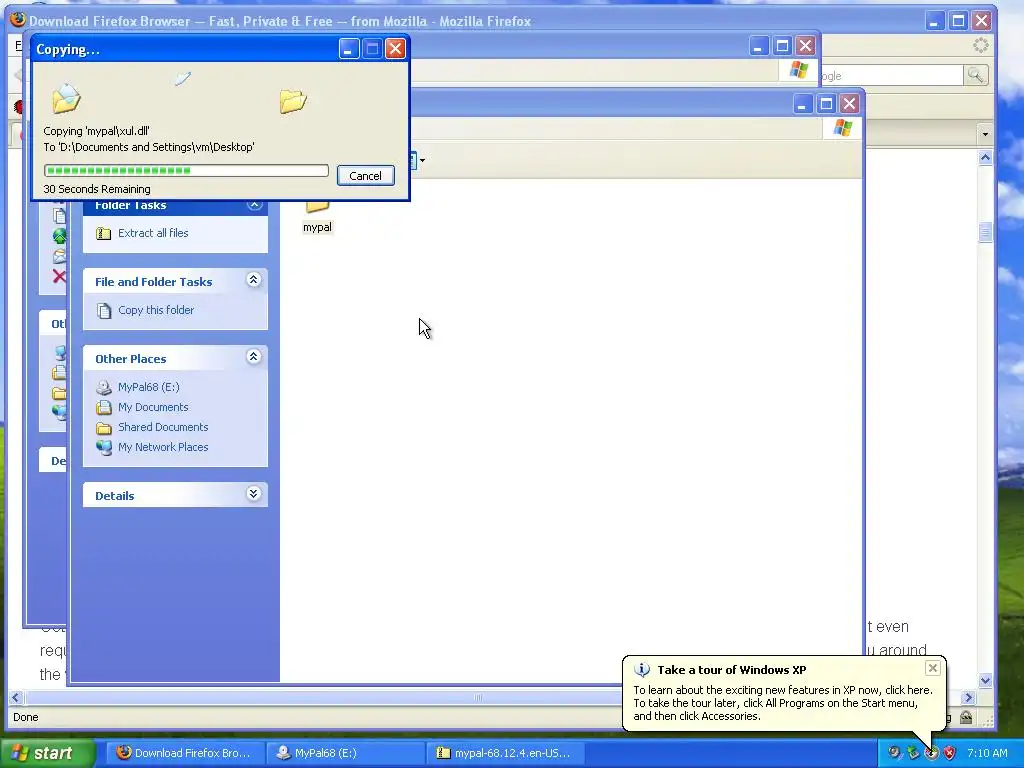Click the '30 Seconds Remaining' text
This screenshot has height=768, width=1024.
pyautogui.click(x=97, y=189)
